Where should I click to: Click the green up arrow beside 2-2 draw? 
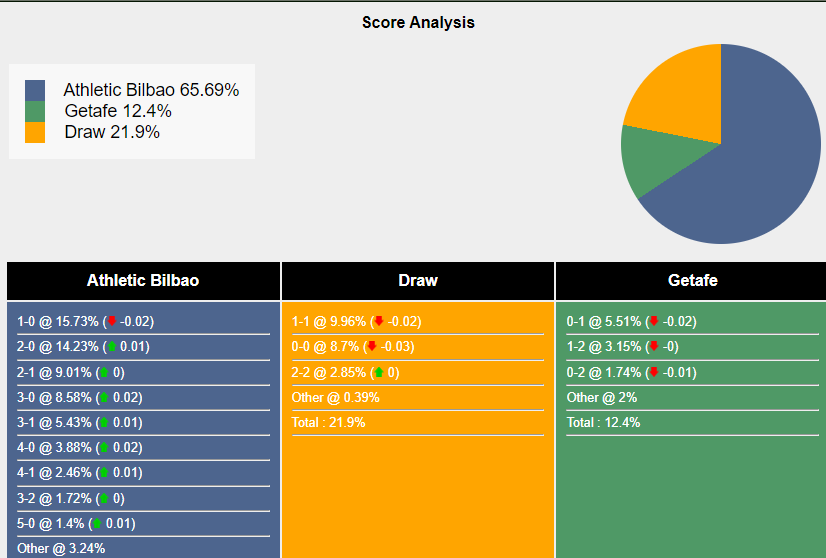pos(379,372)
